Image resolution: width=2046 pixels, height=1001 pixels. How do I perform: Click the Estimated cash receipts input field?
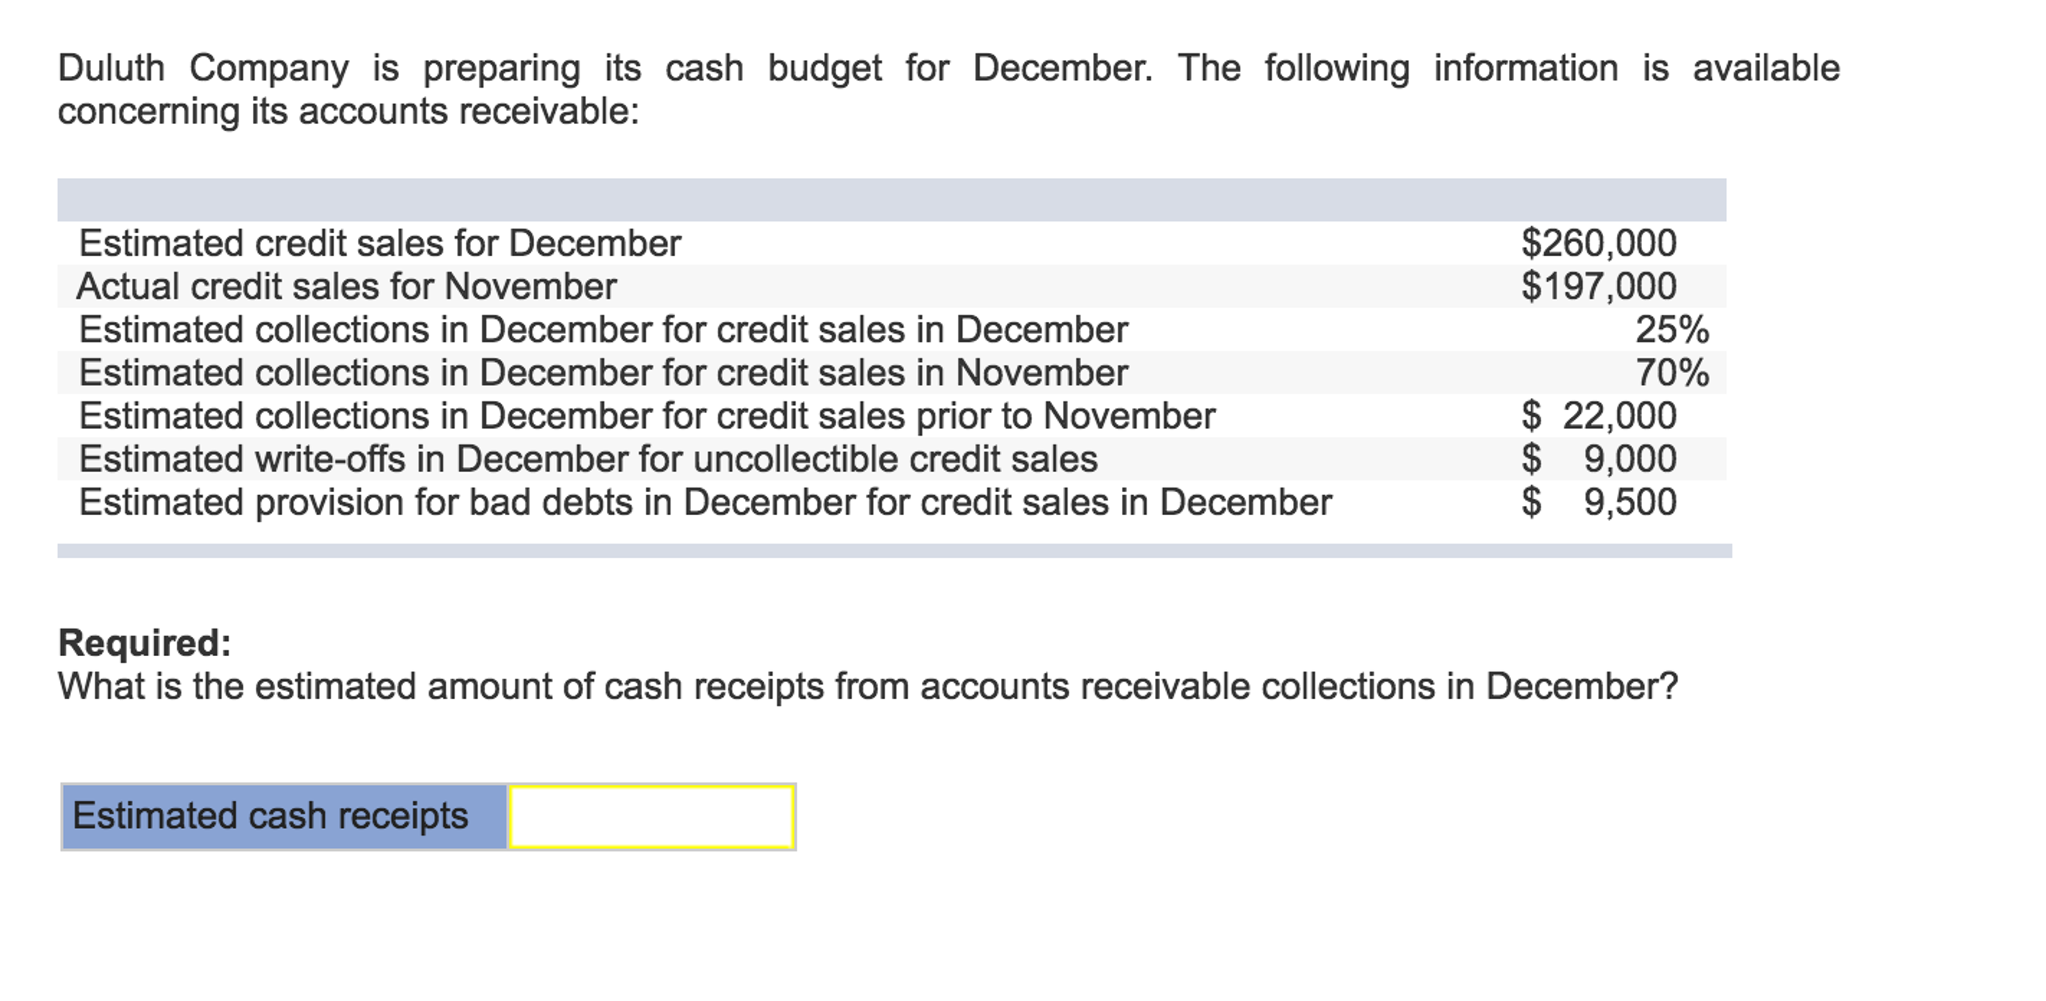point(650,815)
